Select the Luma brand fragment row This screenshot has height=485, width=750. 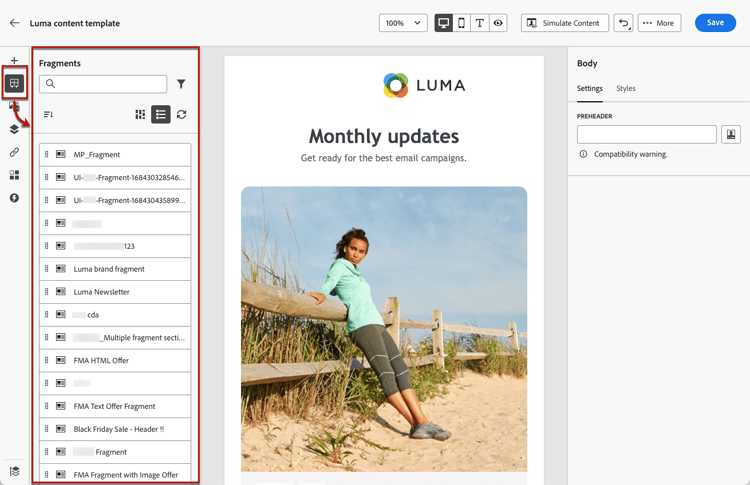point(115,269)
